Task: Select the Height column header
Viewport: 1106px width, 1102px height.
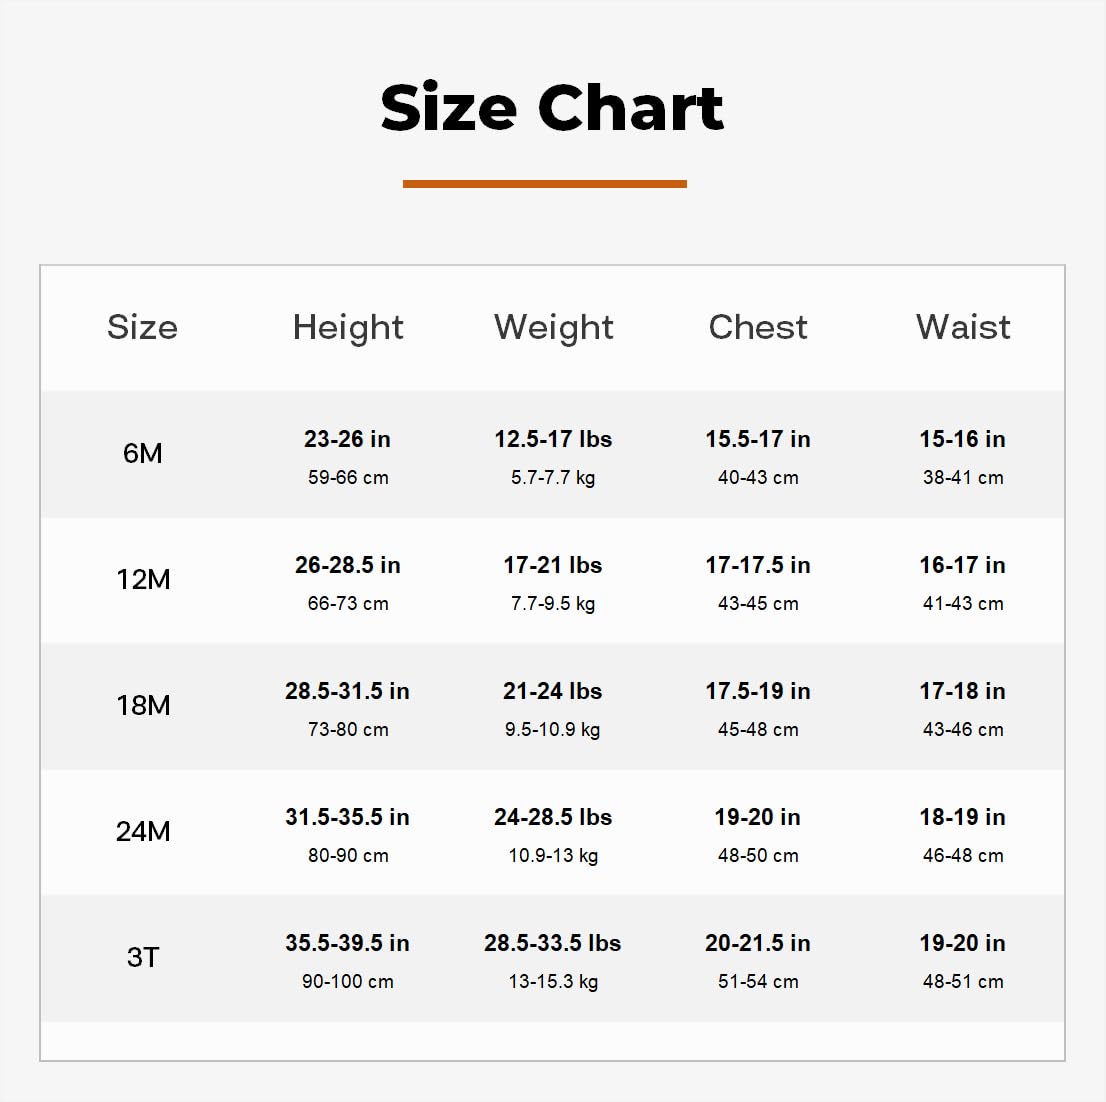Action: tap(348, 328)
